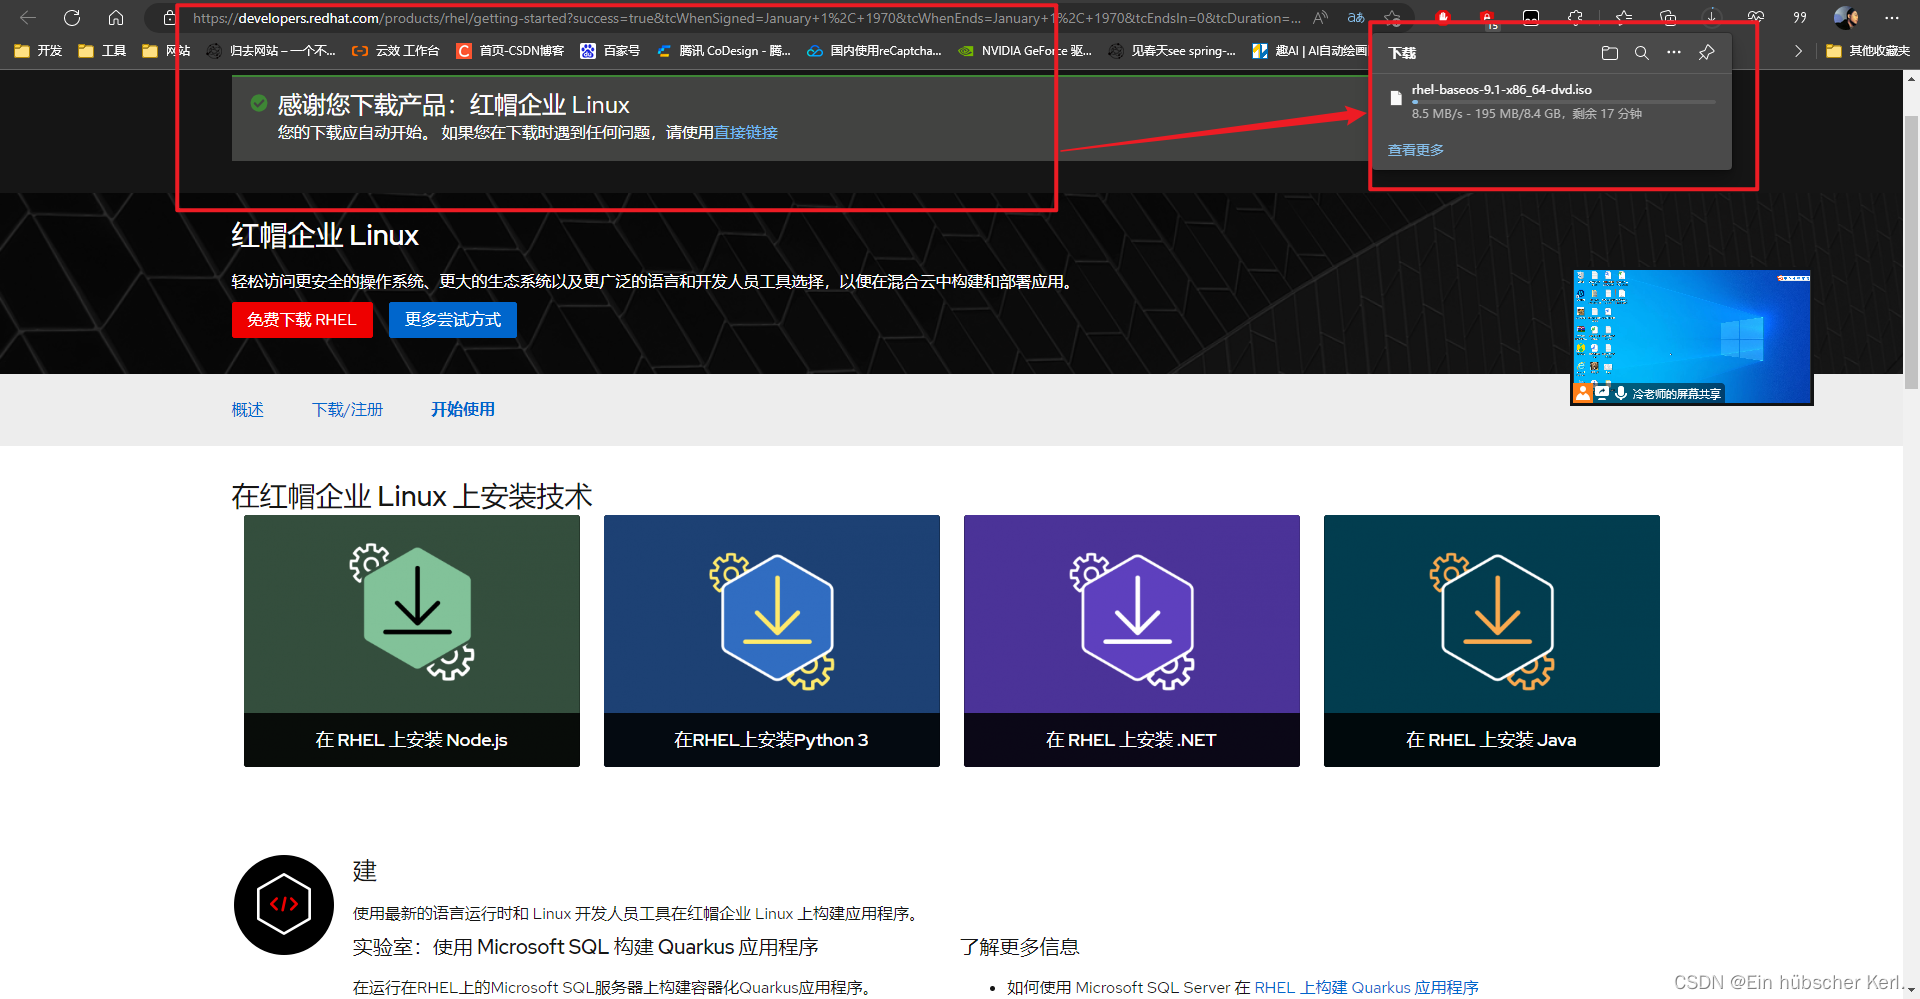1920x999 pixels.
Task: Go to the browser home page
Action: point(116,18)
